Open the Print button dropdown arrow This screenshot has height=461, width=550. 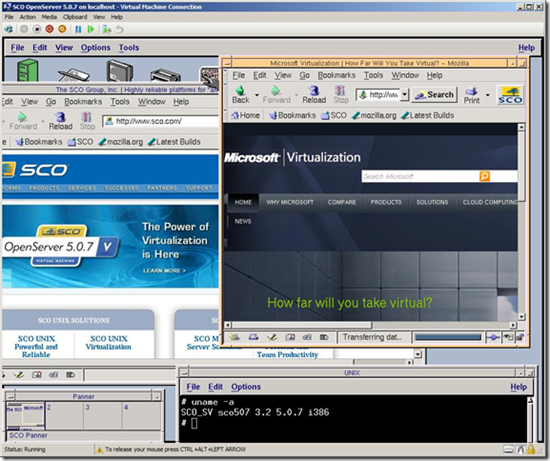pyautogui.click(x=488, y=95)
